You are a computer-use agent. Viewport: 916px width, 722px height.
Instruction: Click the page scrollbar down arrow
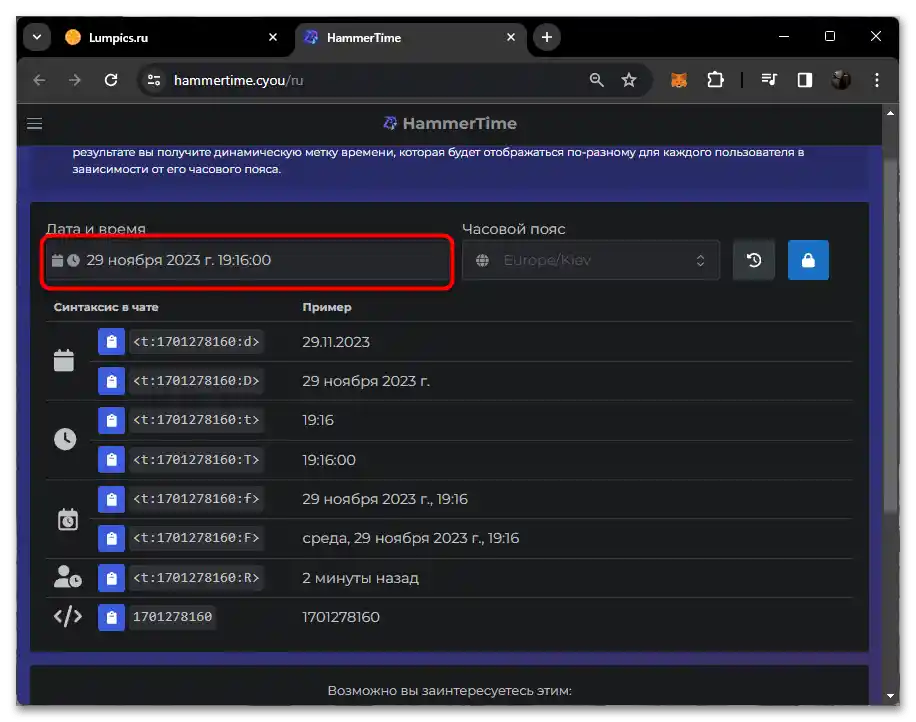[890, 696]
